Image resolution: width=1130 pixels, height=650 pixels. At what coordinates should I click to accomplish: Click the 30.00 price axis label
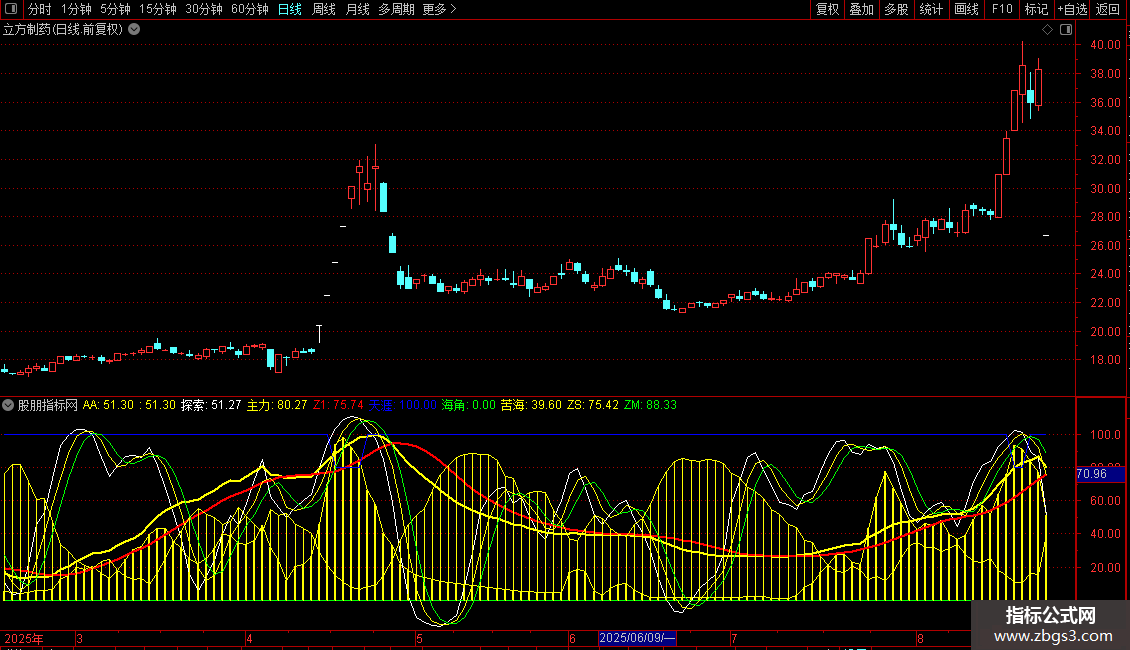[x=1105, y=189]
